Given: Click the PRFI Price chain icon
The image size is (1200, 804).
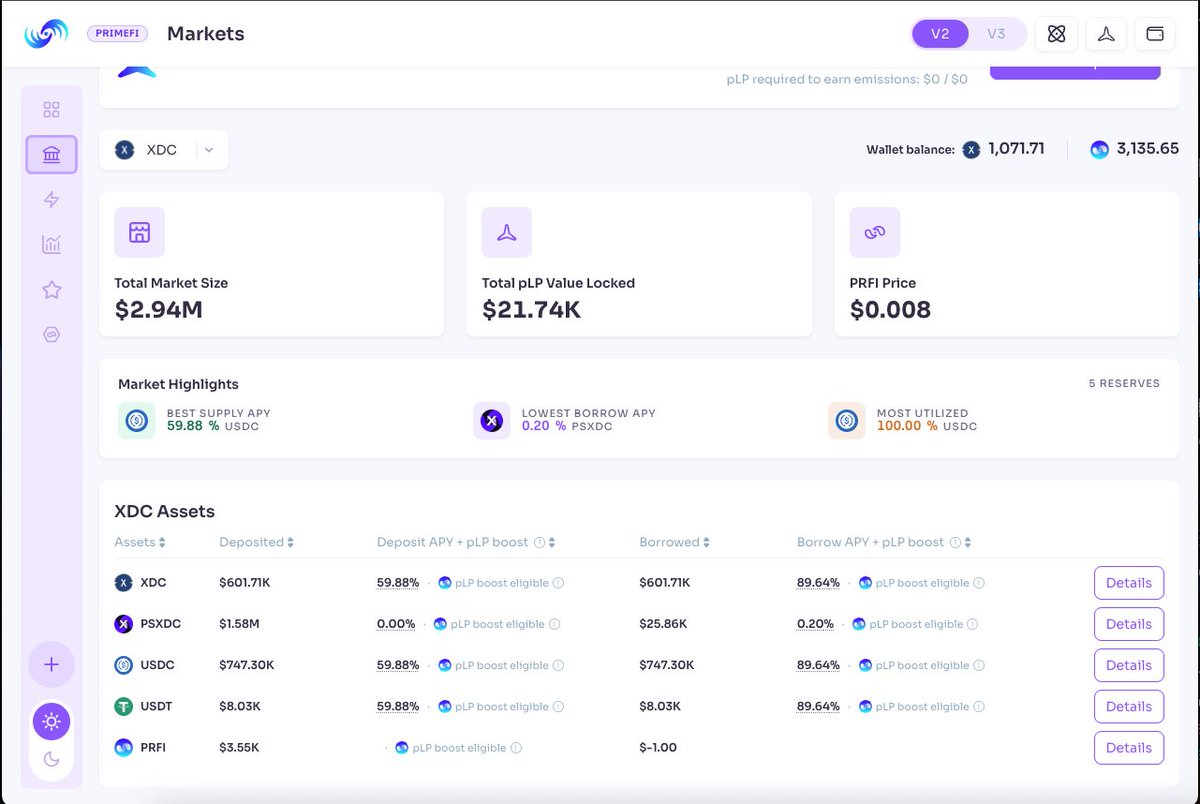Looking at the screenshot, I should click(875, 232).
